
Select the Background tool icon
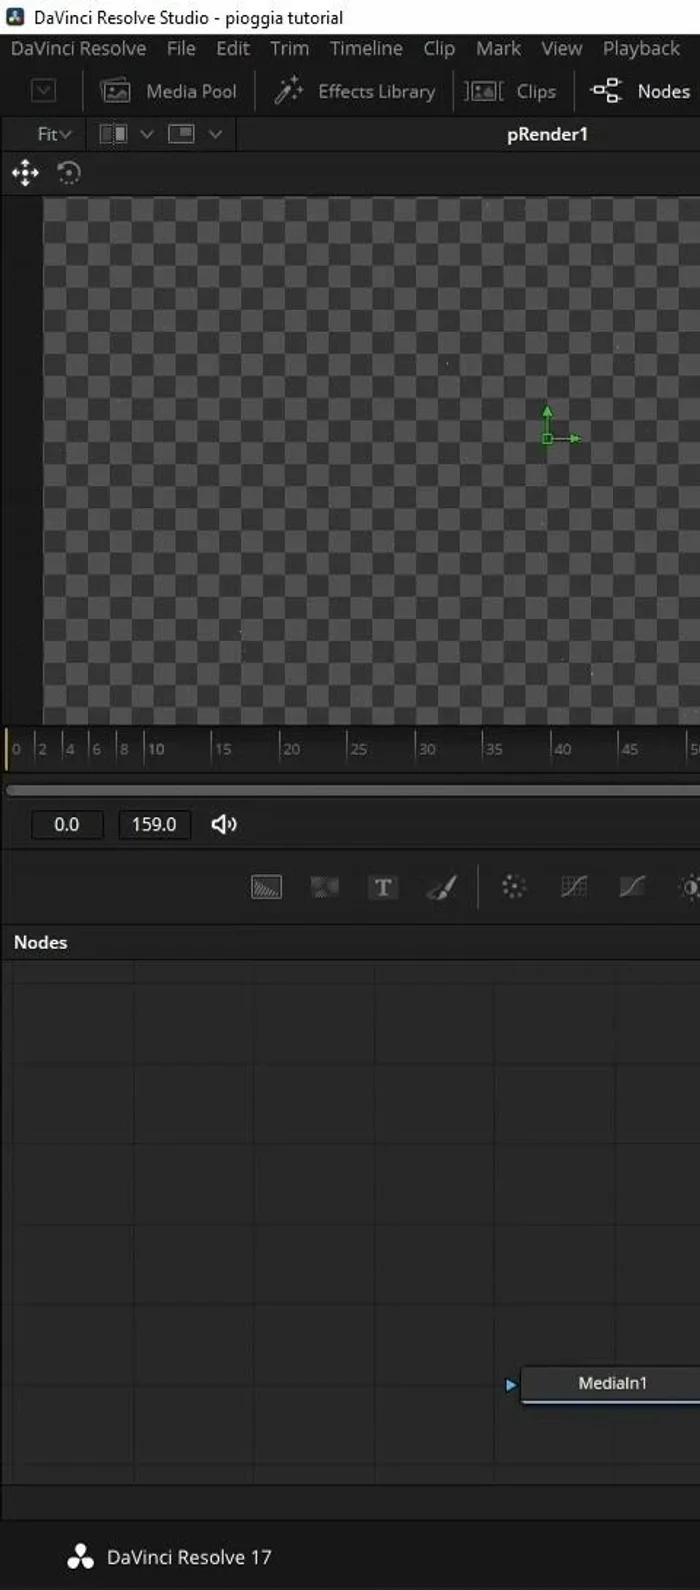click(266, 887)
